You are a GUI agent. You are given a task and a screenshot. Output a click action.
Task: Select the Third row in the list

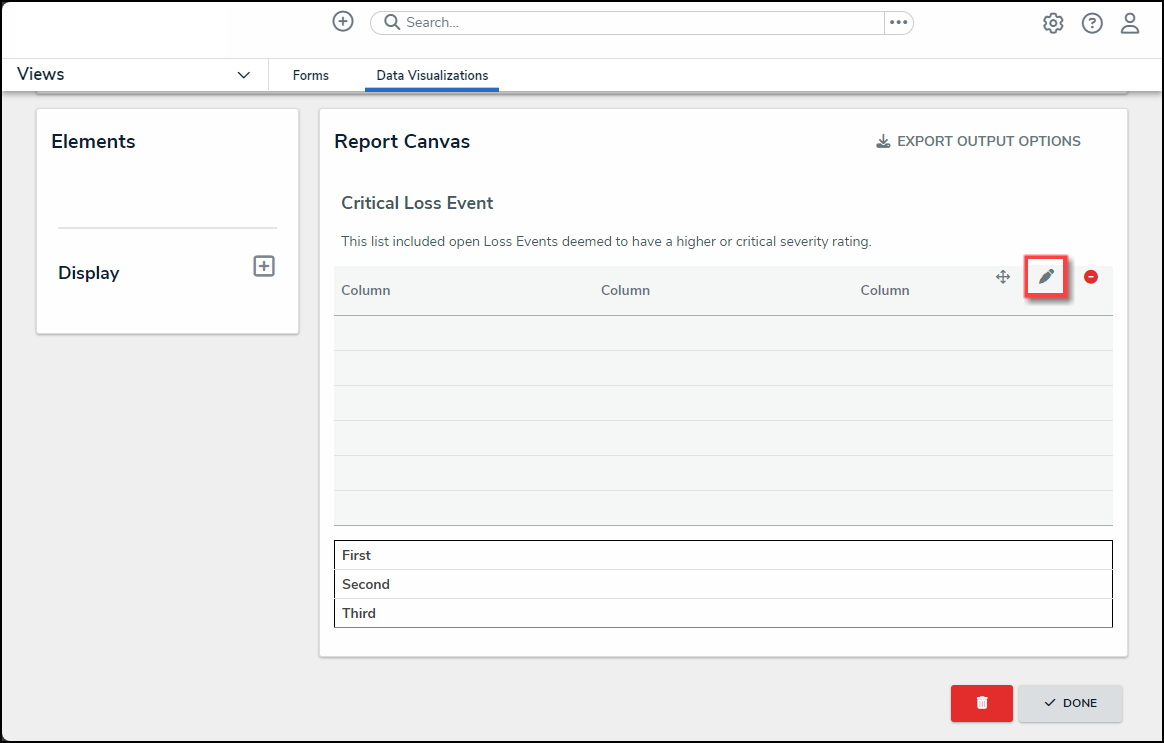[x=722, y=613]
